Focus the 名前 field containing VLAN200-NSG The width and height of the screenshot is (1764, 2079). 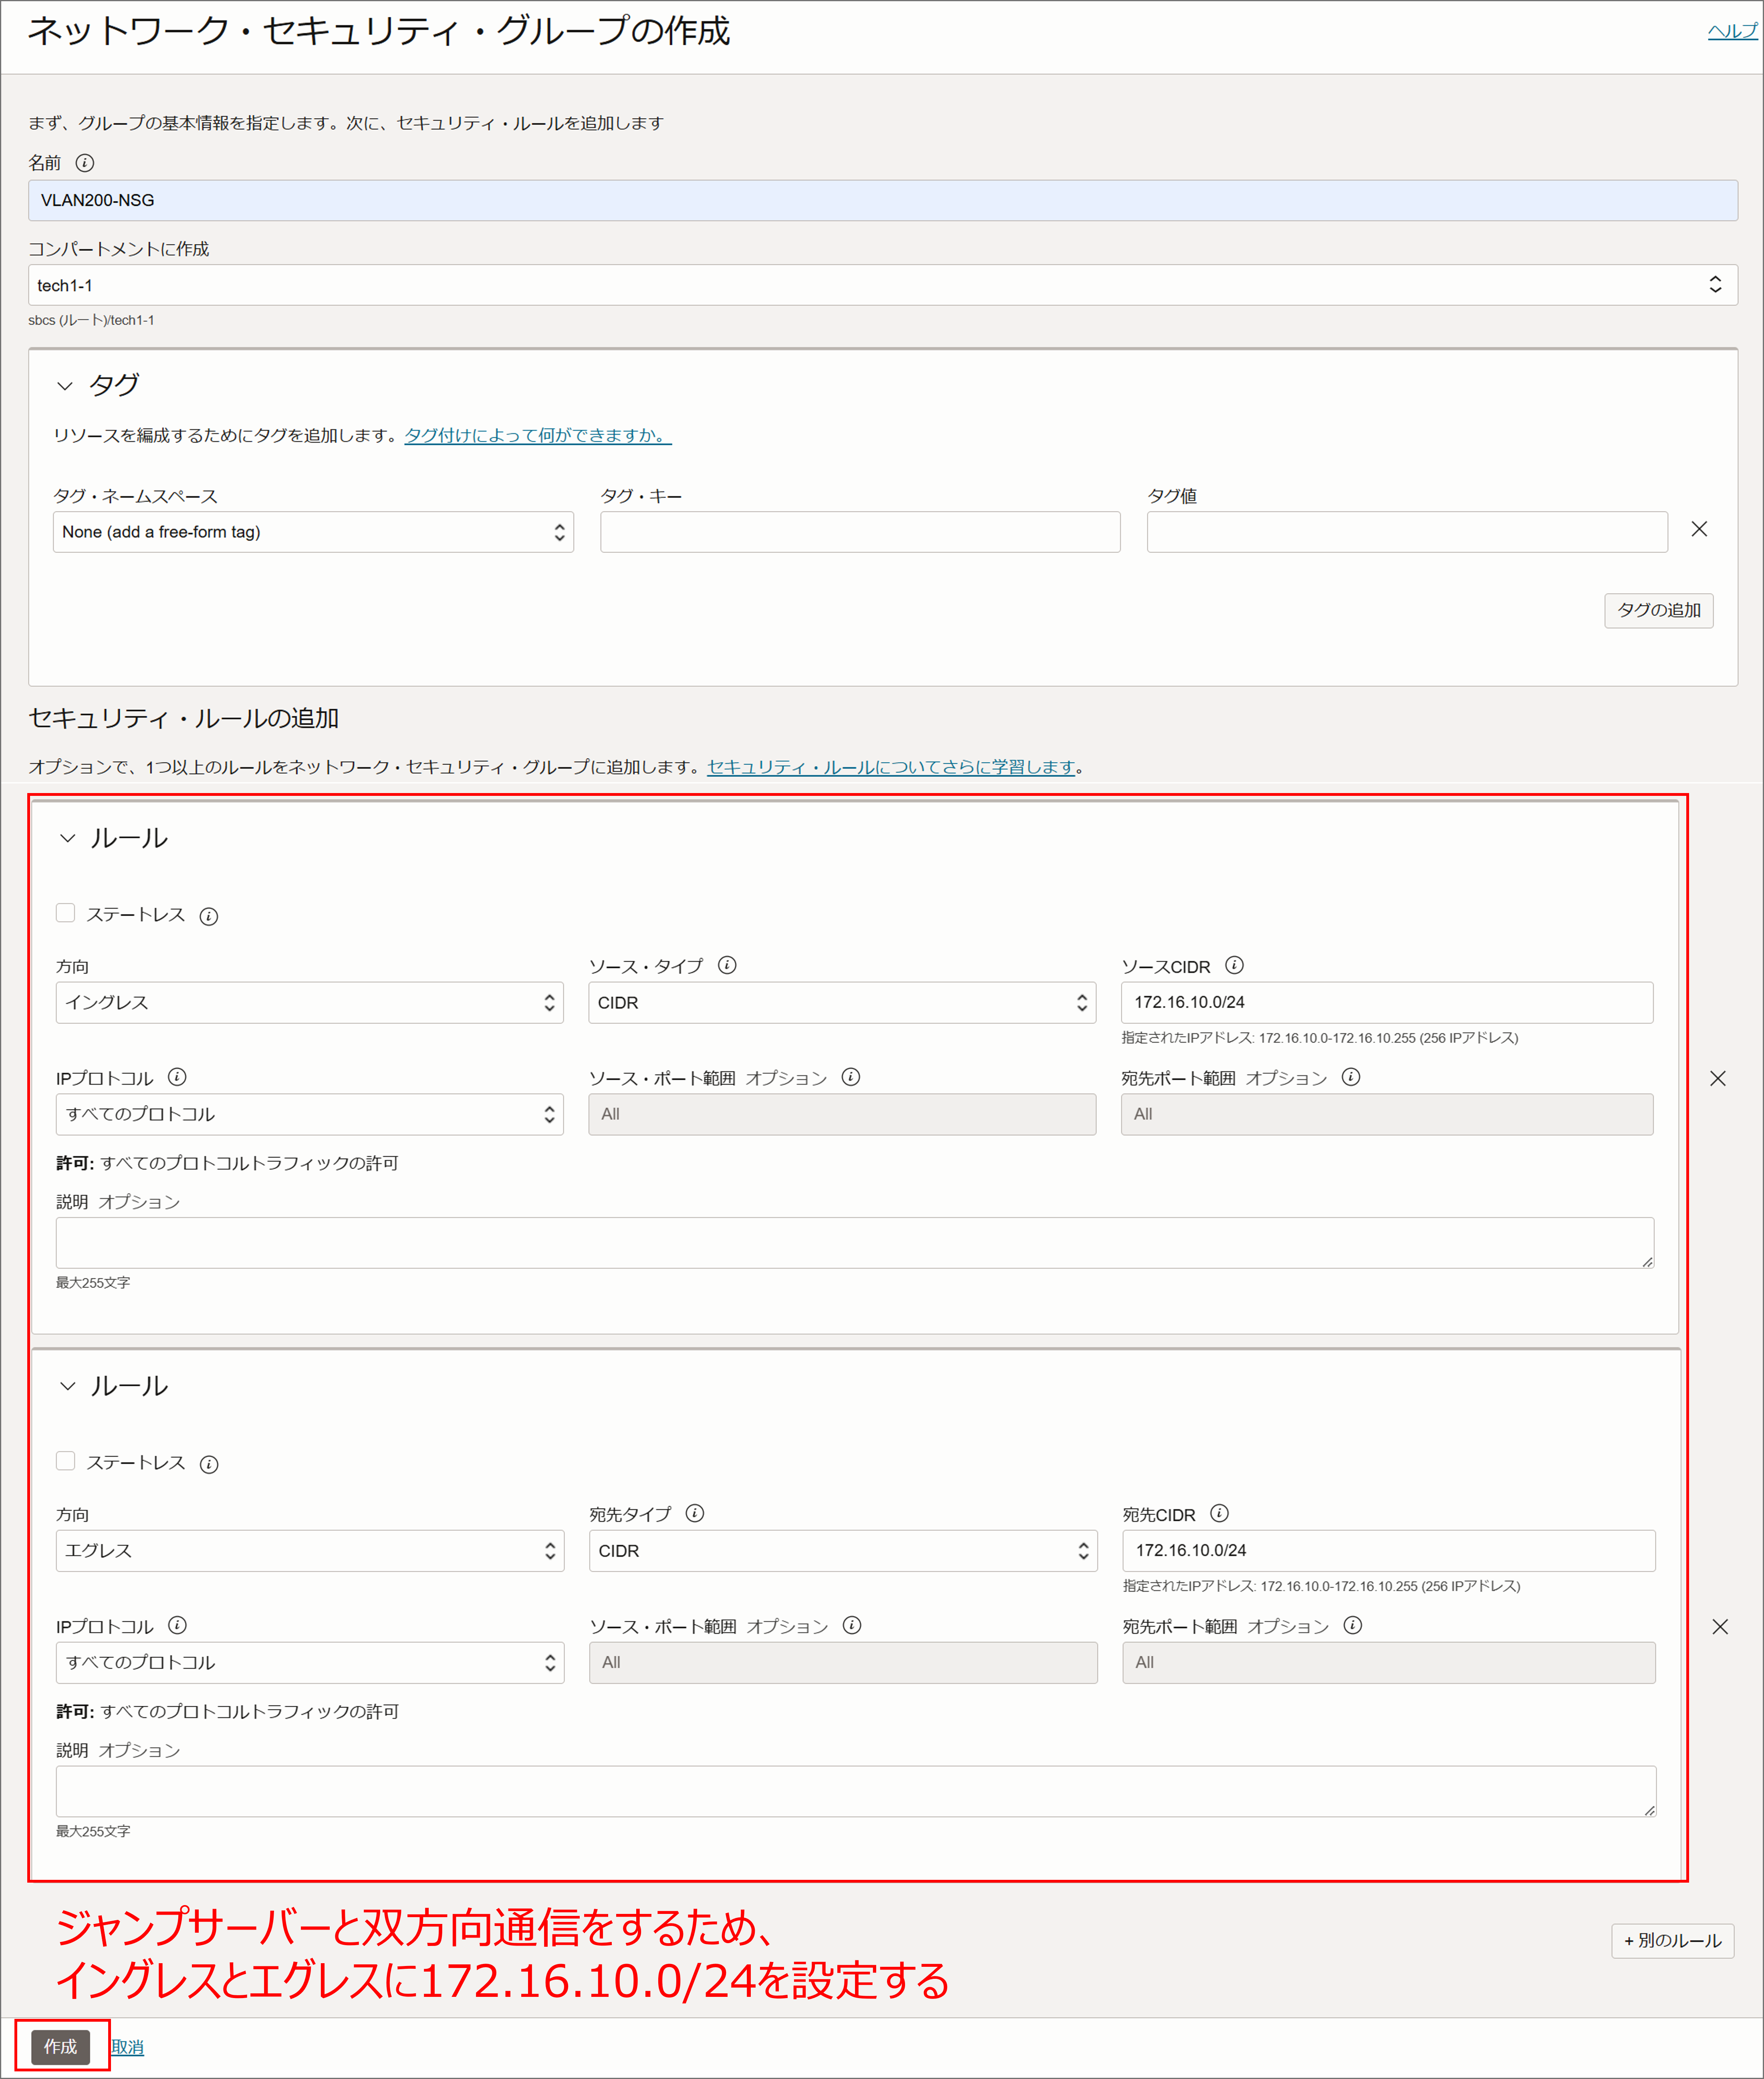[x=882, y=200]
